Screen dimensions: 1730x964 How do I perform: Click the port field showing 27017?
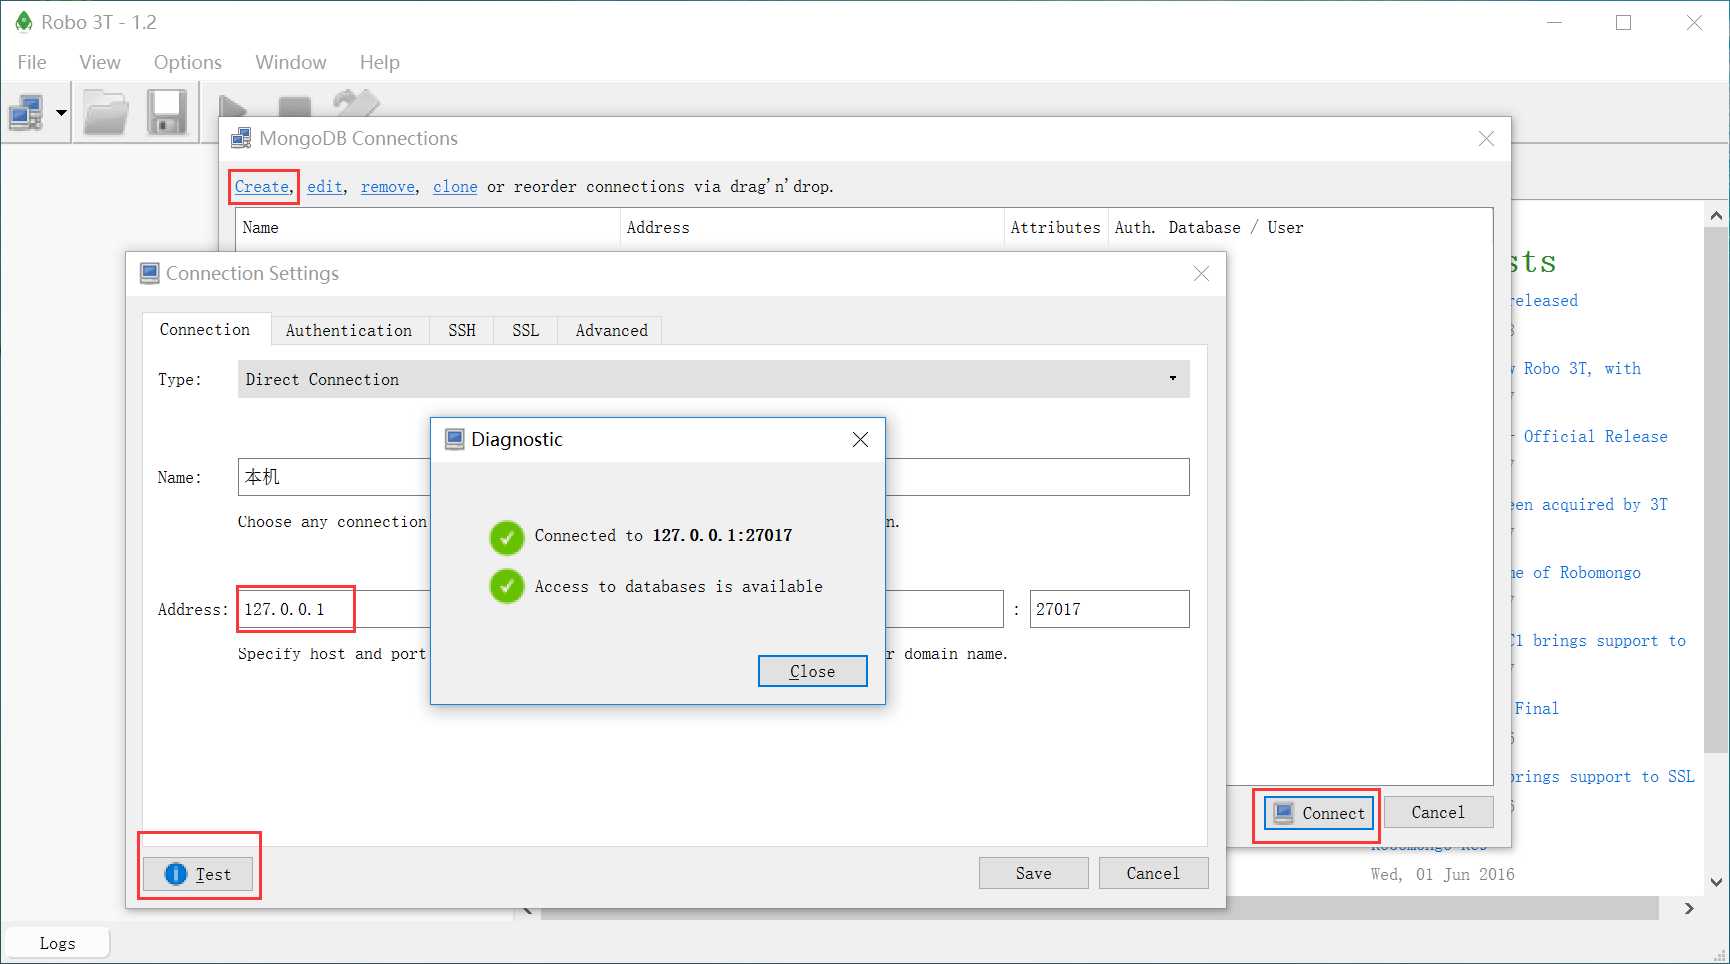1110,609
